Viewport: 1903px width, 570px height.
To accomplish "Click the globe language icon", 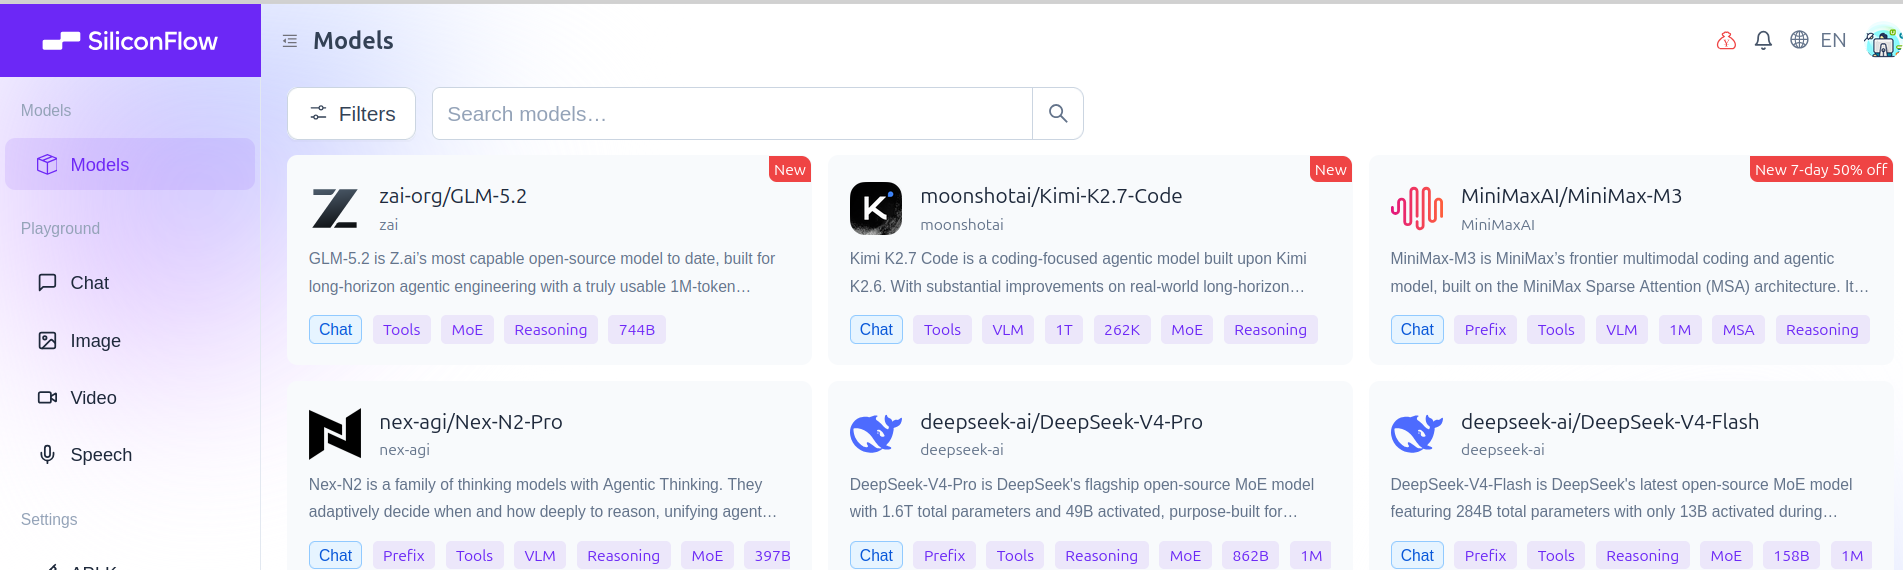I will tap(1799, 40).
